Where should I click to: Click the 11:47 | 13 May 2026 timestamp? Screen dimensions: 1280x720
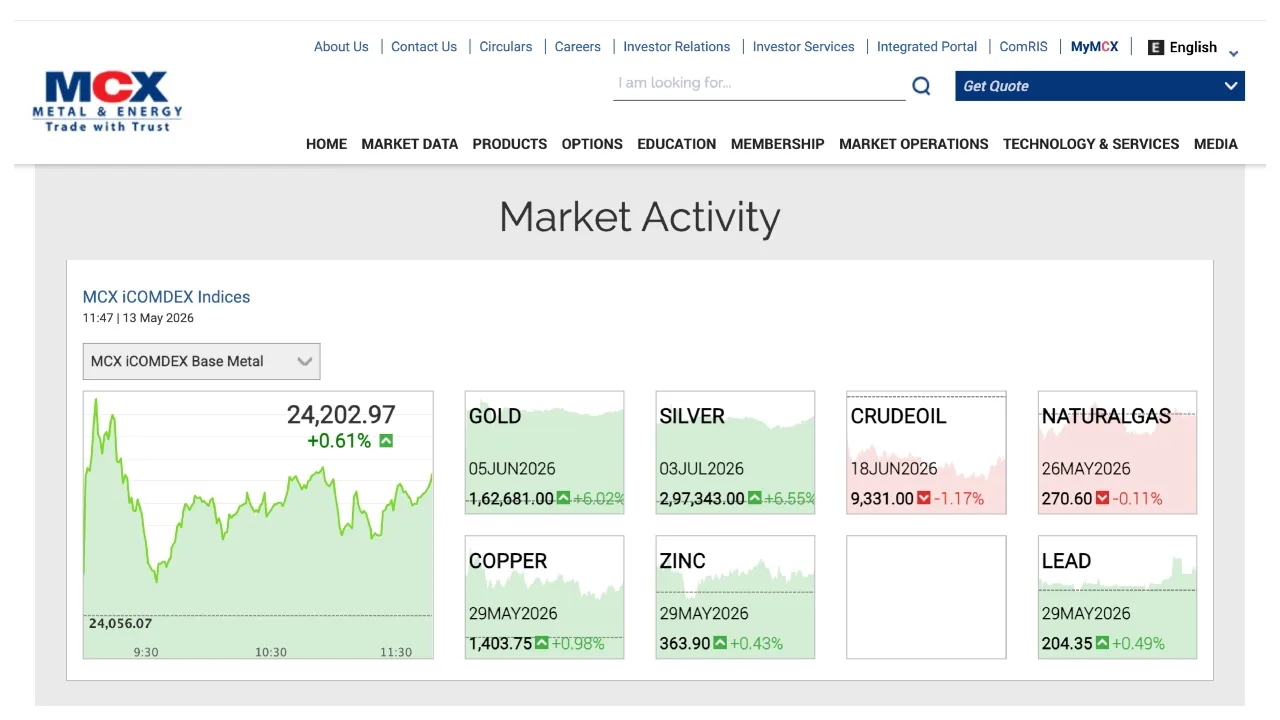pos(138,318)
